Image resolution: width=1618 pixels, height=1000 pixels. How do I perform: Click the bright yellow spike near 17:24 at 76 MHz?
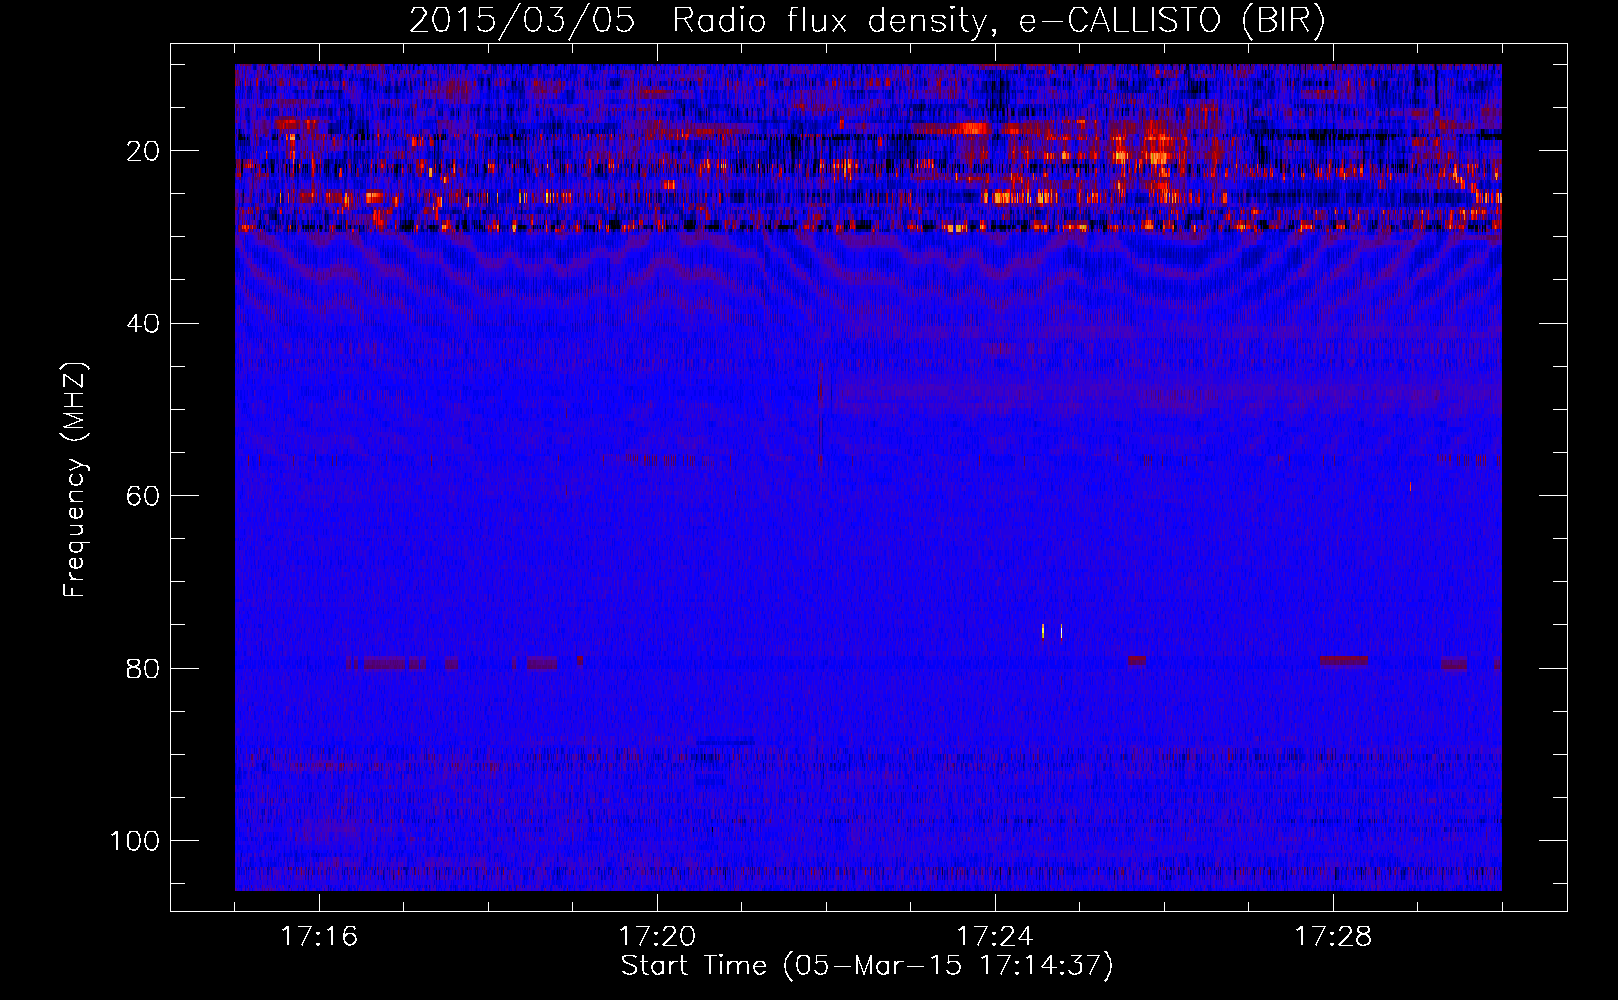coord(1043,631)
